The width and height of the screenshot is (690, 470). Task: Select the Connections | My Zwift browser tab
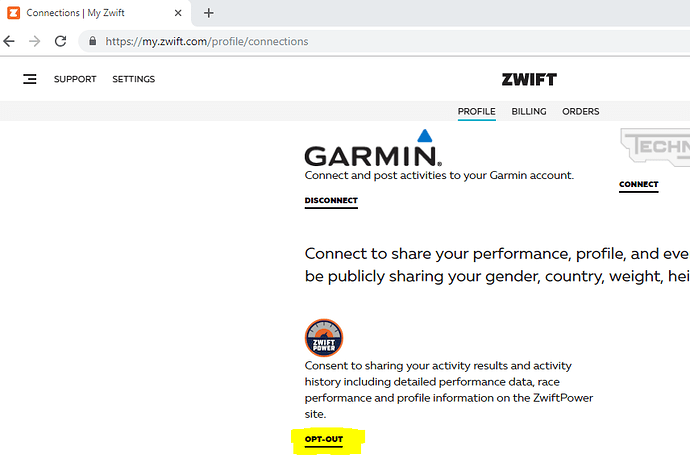click(95, 13)
